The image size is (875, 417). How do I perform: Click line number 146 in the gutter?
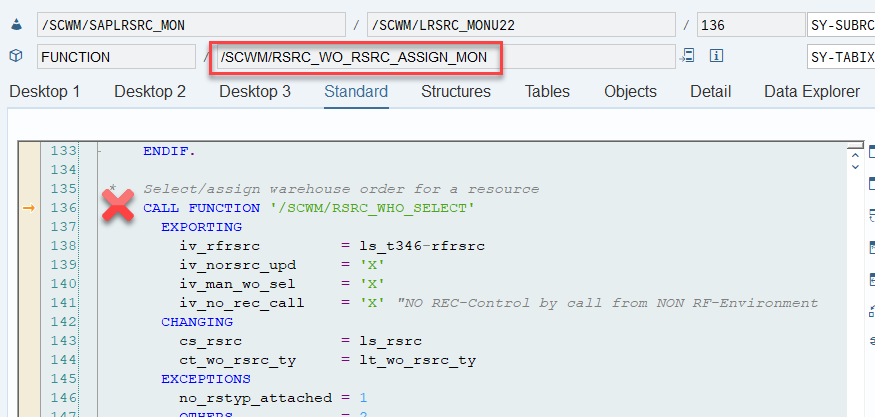(x=62, y=398)
